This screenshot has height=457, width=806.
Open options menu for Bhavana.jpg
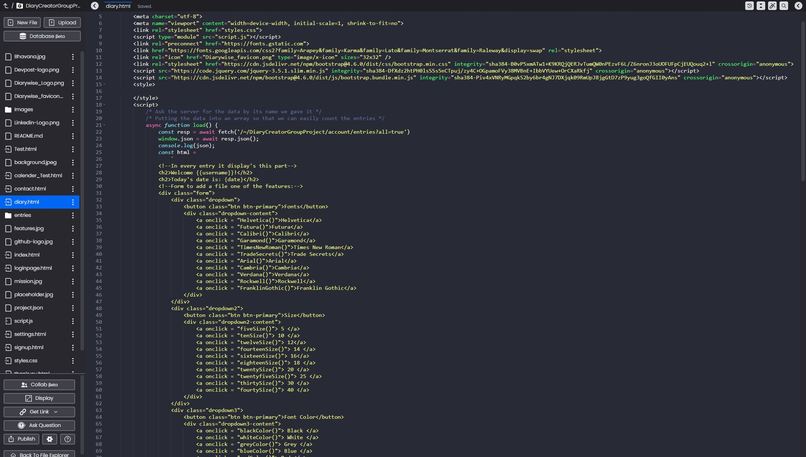point(73,57)
